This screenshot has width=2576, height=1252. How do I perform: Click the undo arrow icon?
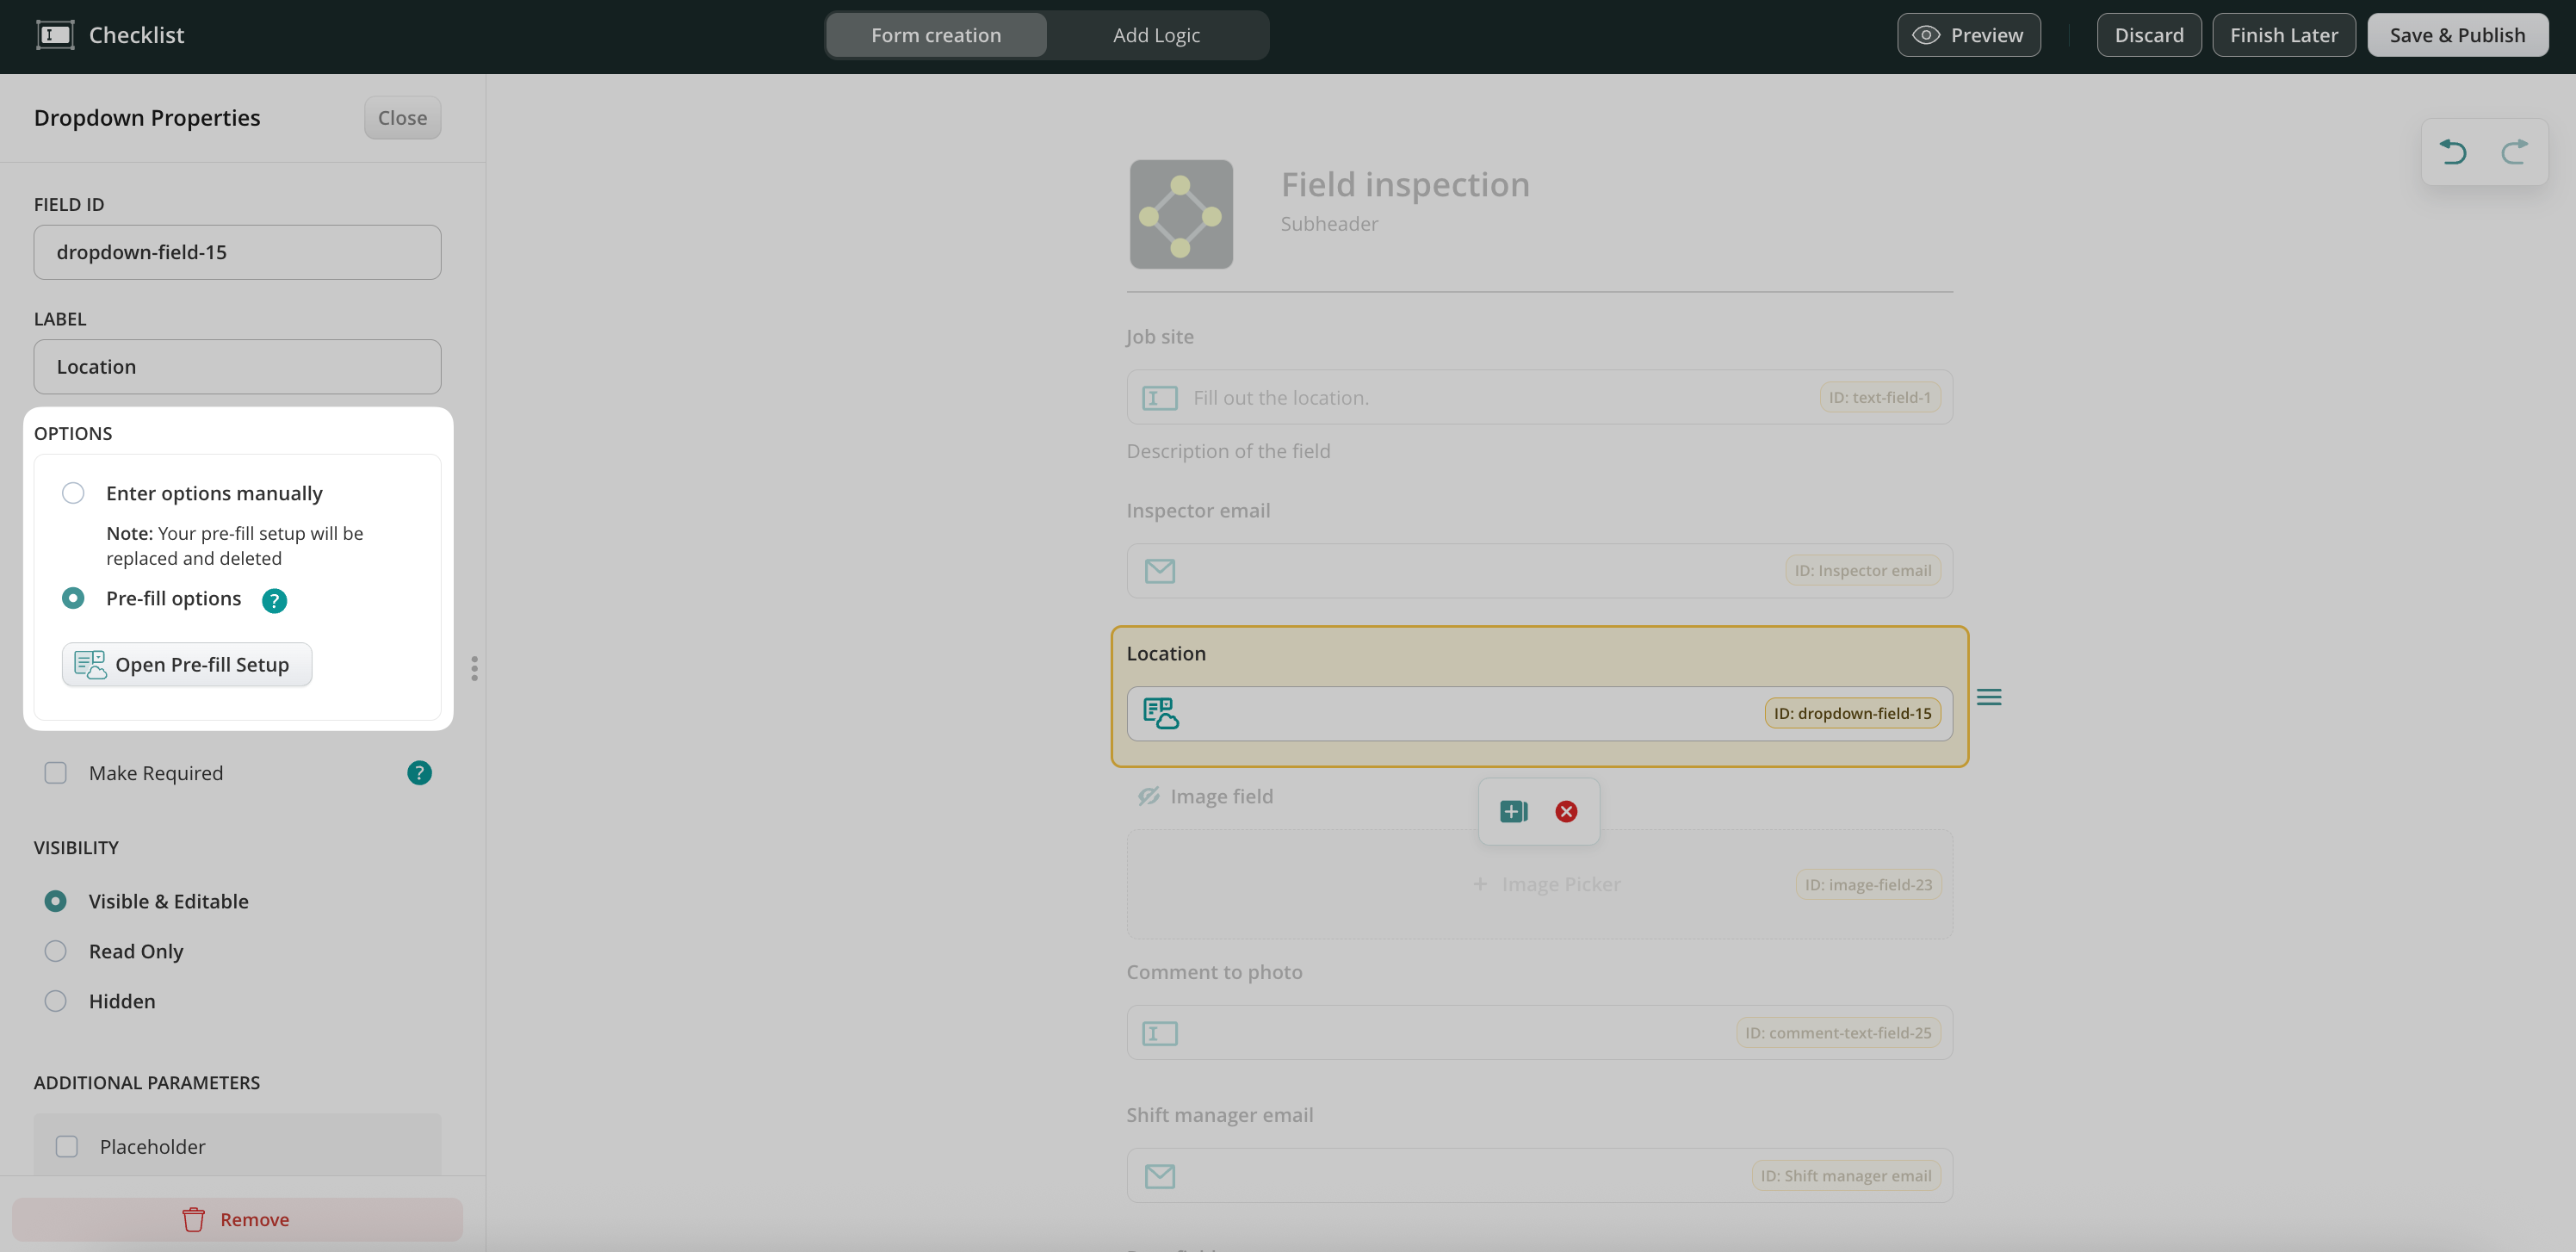2453,152
